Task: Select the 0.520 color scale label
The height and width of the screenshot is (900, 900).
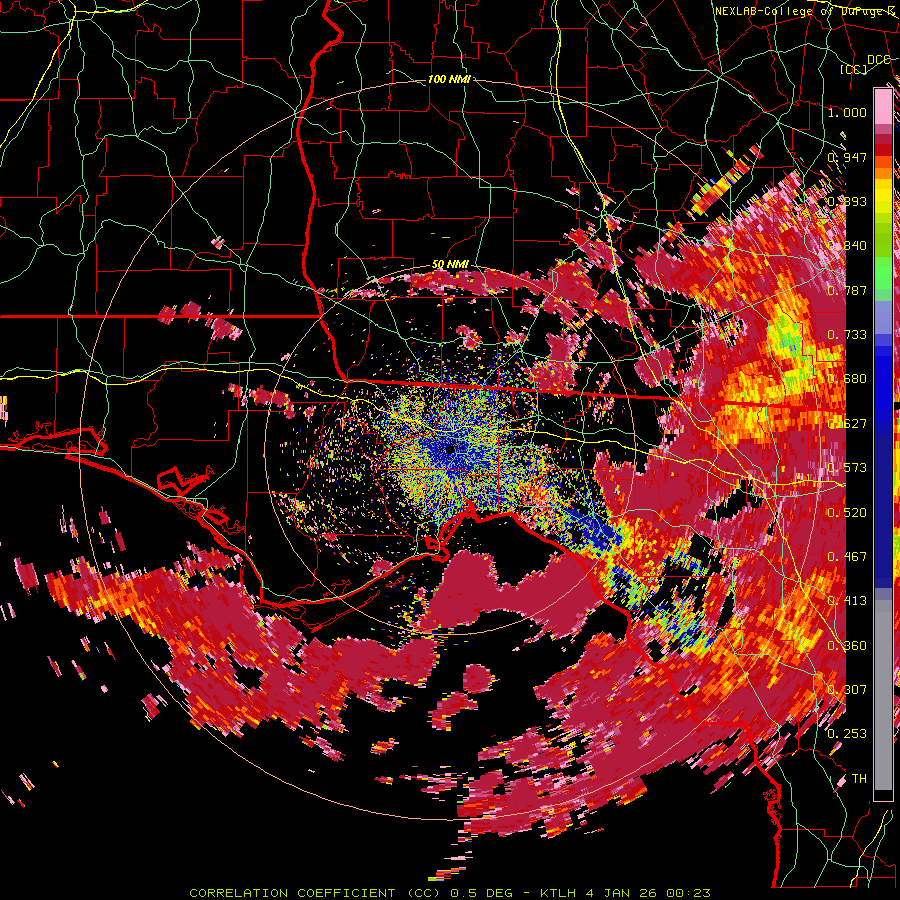Action: (847, 513)
